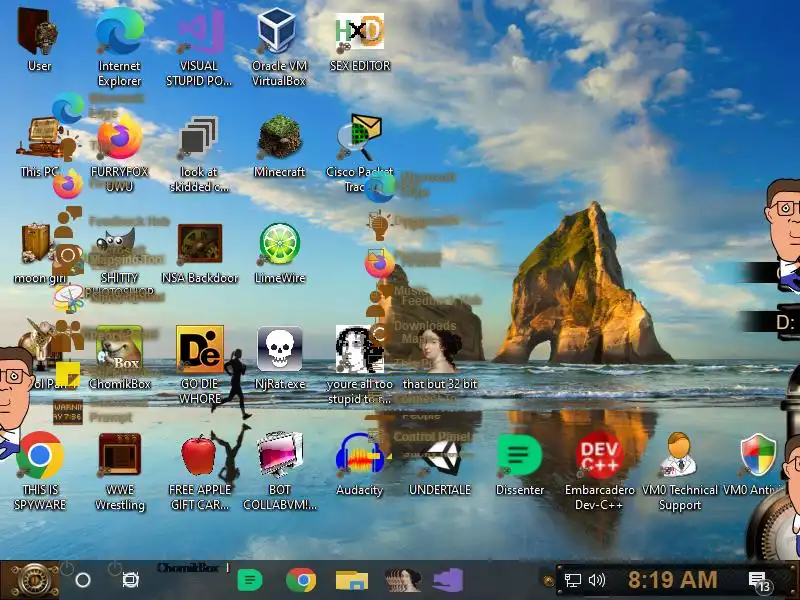
Task: Open THIS IS SPYWARE Chrome shortcut
Action: (x=40, y=470)
